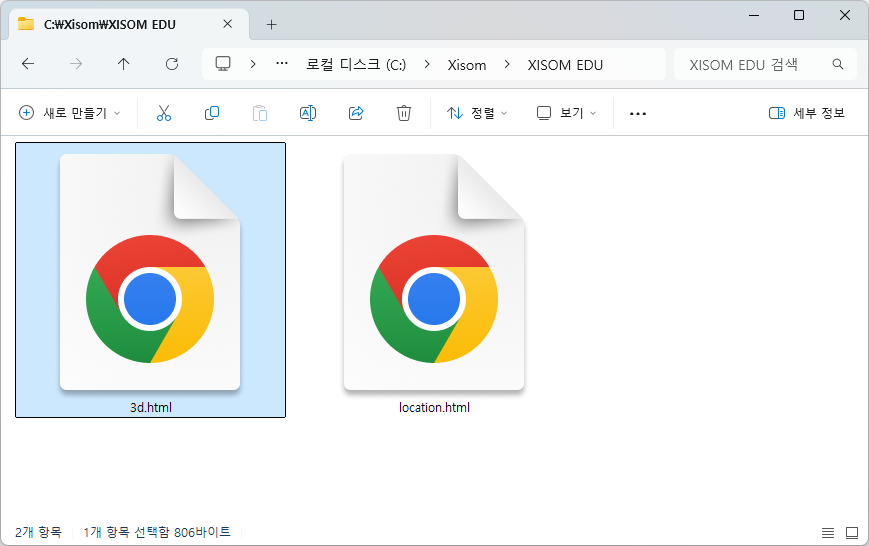
Task: Open the See more ellipsis menu
Action: click(638, 114)
